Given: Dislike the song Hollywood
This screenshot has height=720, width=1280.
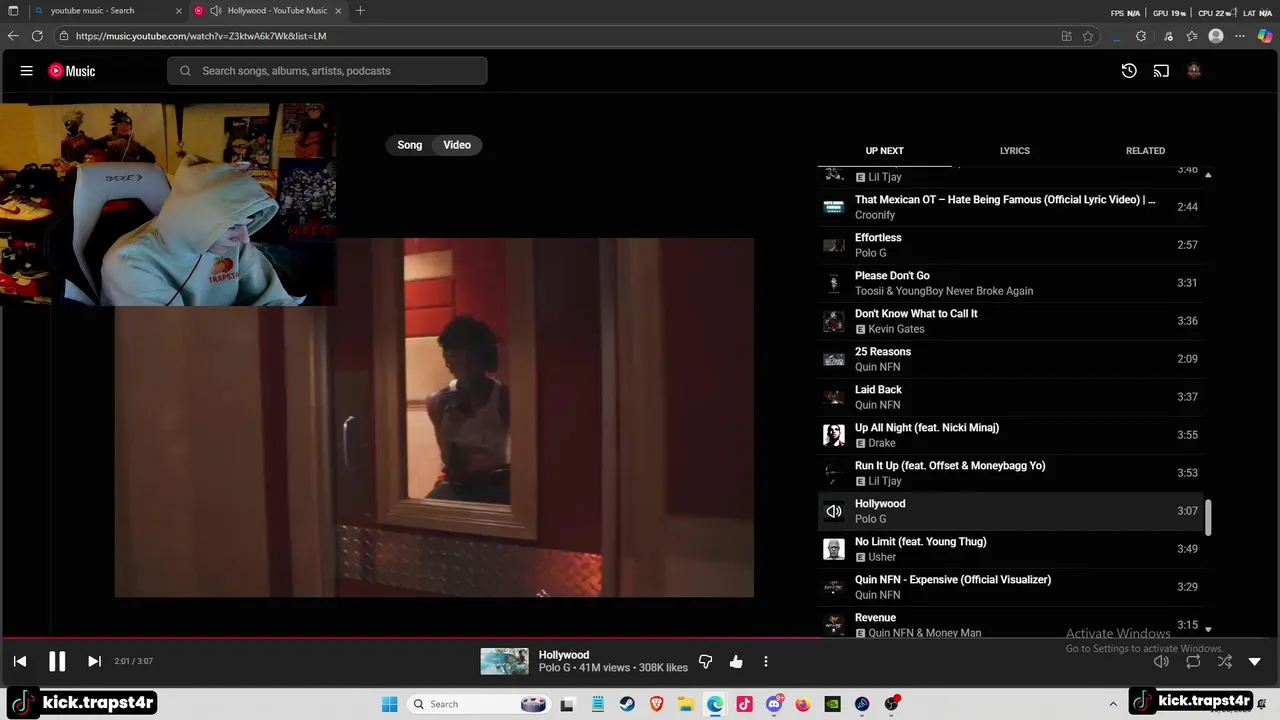Looking at the screenshot, I should [706, 662].
